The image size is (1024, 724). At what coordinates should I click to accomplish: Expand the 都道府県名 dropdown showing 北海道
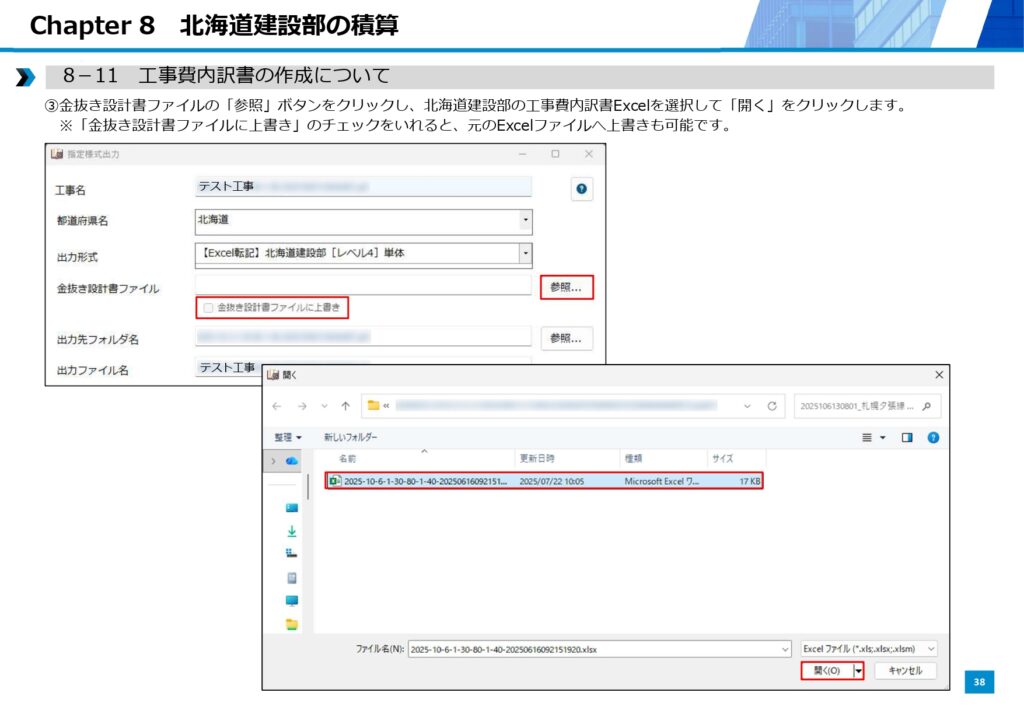pos(526,220)
